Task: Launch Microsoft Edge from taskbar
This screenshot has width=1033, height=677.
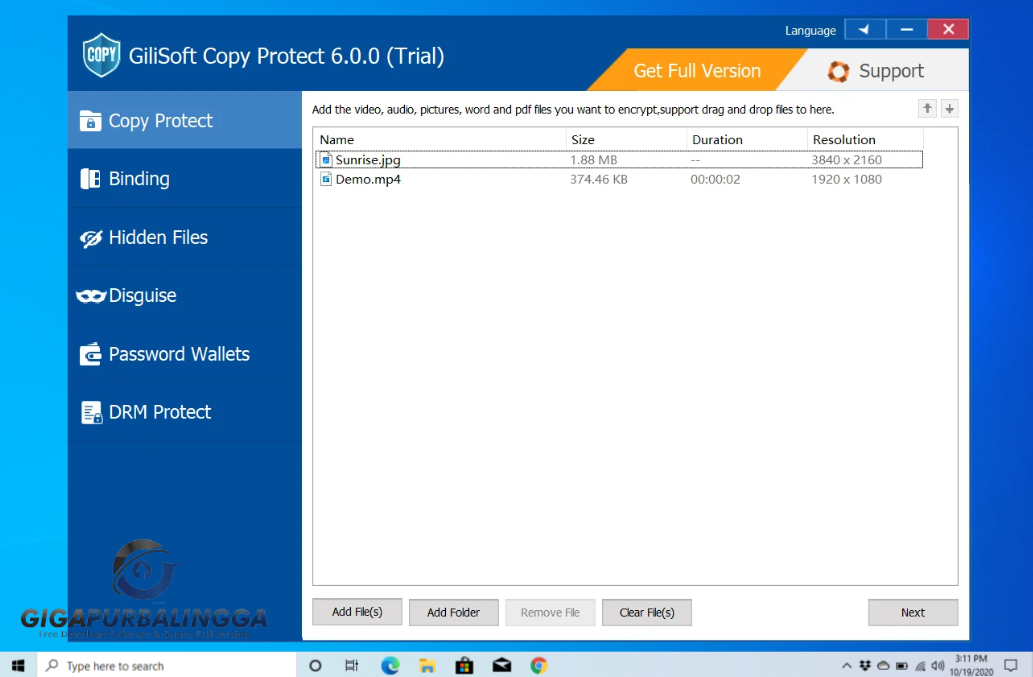Action: tap(390, 665)
